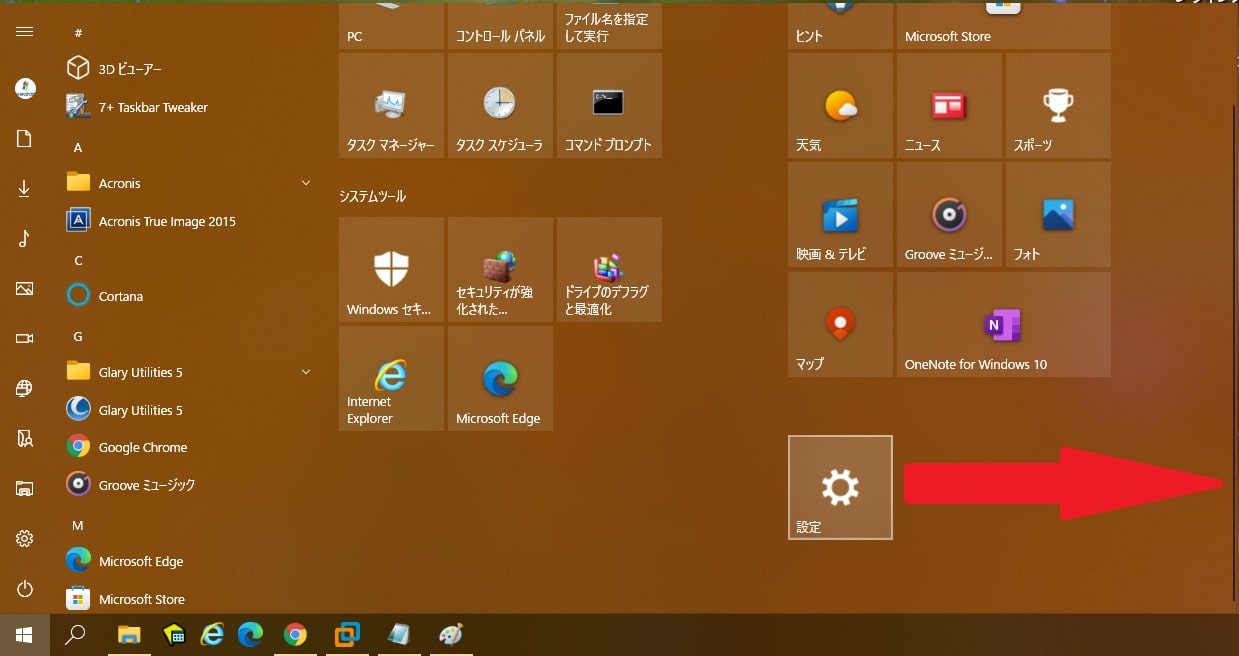This screenshot has height=656, width=1239.
Task: Open Pictures folder from the left rail
Action: tap(25, 289)
